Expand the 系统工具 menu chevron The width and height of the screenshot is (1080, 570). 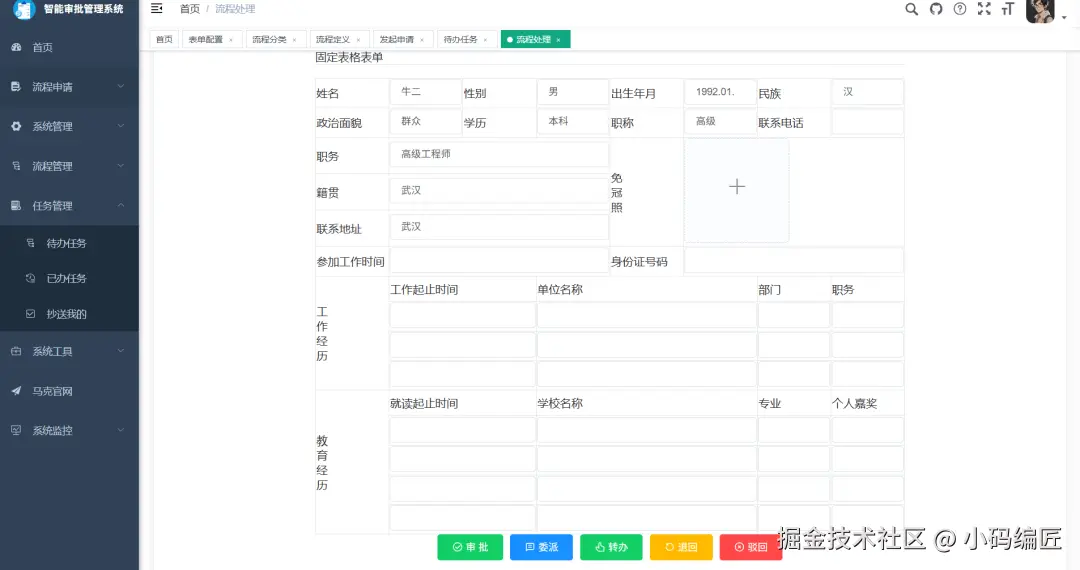click(x=121, y=350)
